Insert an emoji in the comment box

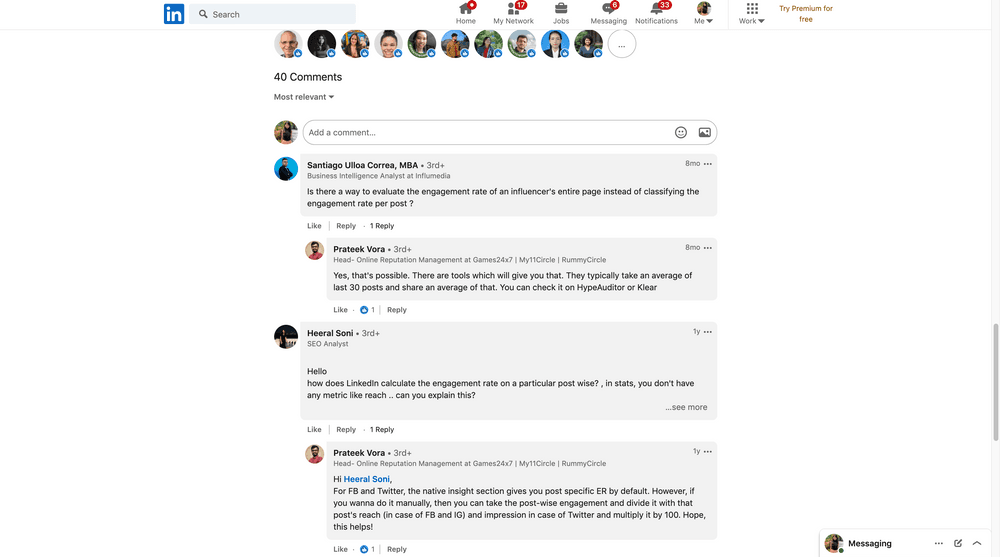(681, 132)
